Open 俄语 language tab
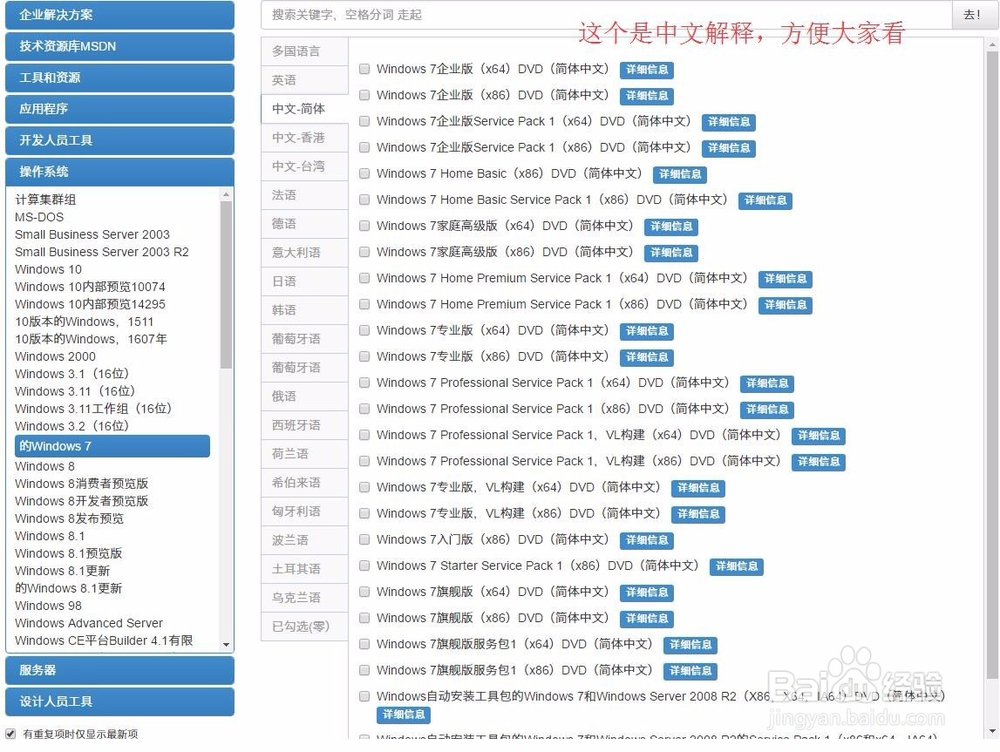This screenshot has height=752, width=1000. tap(304, 396)
